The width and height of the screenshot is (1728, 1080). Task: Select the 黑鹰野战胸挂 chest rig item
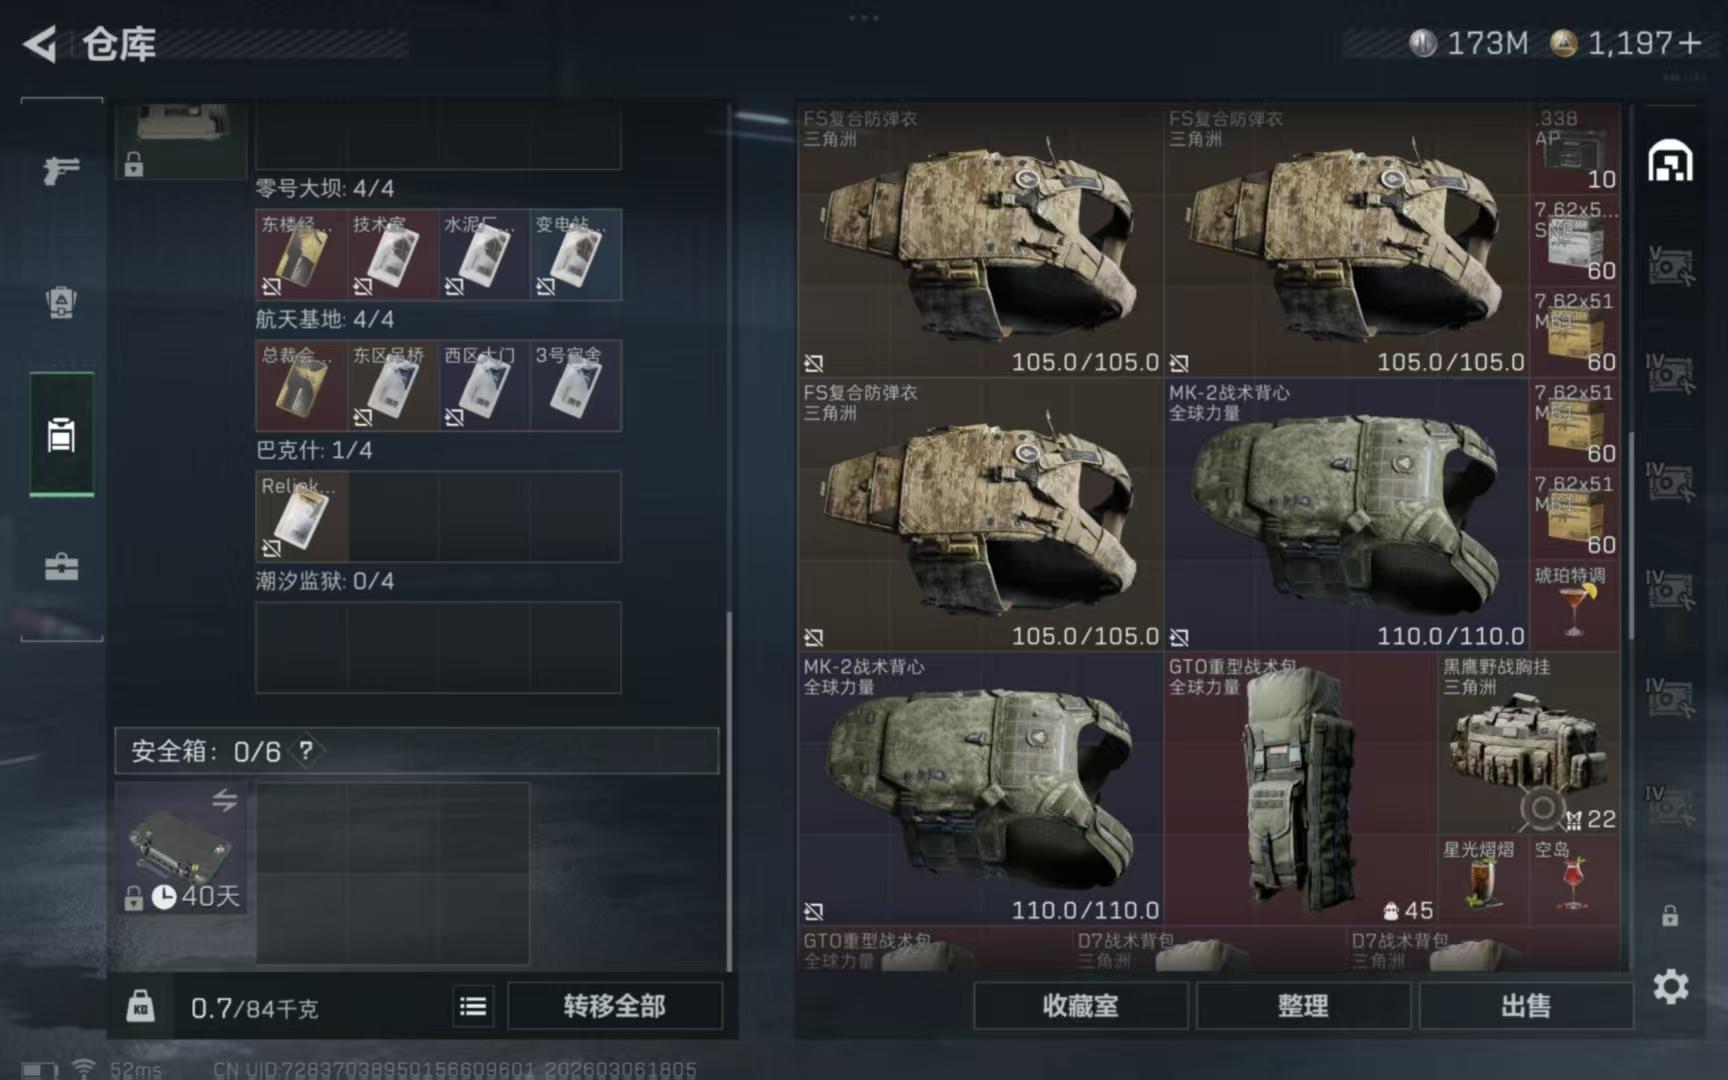coord(1528,743)
